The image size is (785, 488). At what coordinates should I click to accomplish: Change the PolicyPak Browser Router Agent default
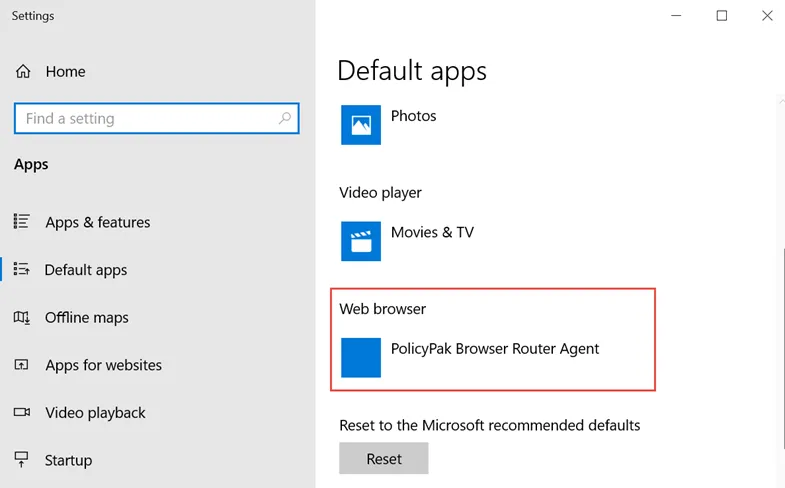[x=495, y=349]
